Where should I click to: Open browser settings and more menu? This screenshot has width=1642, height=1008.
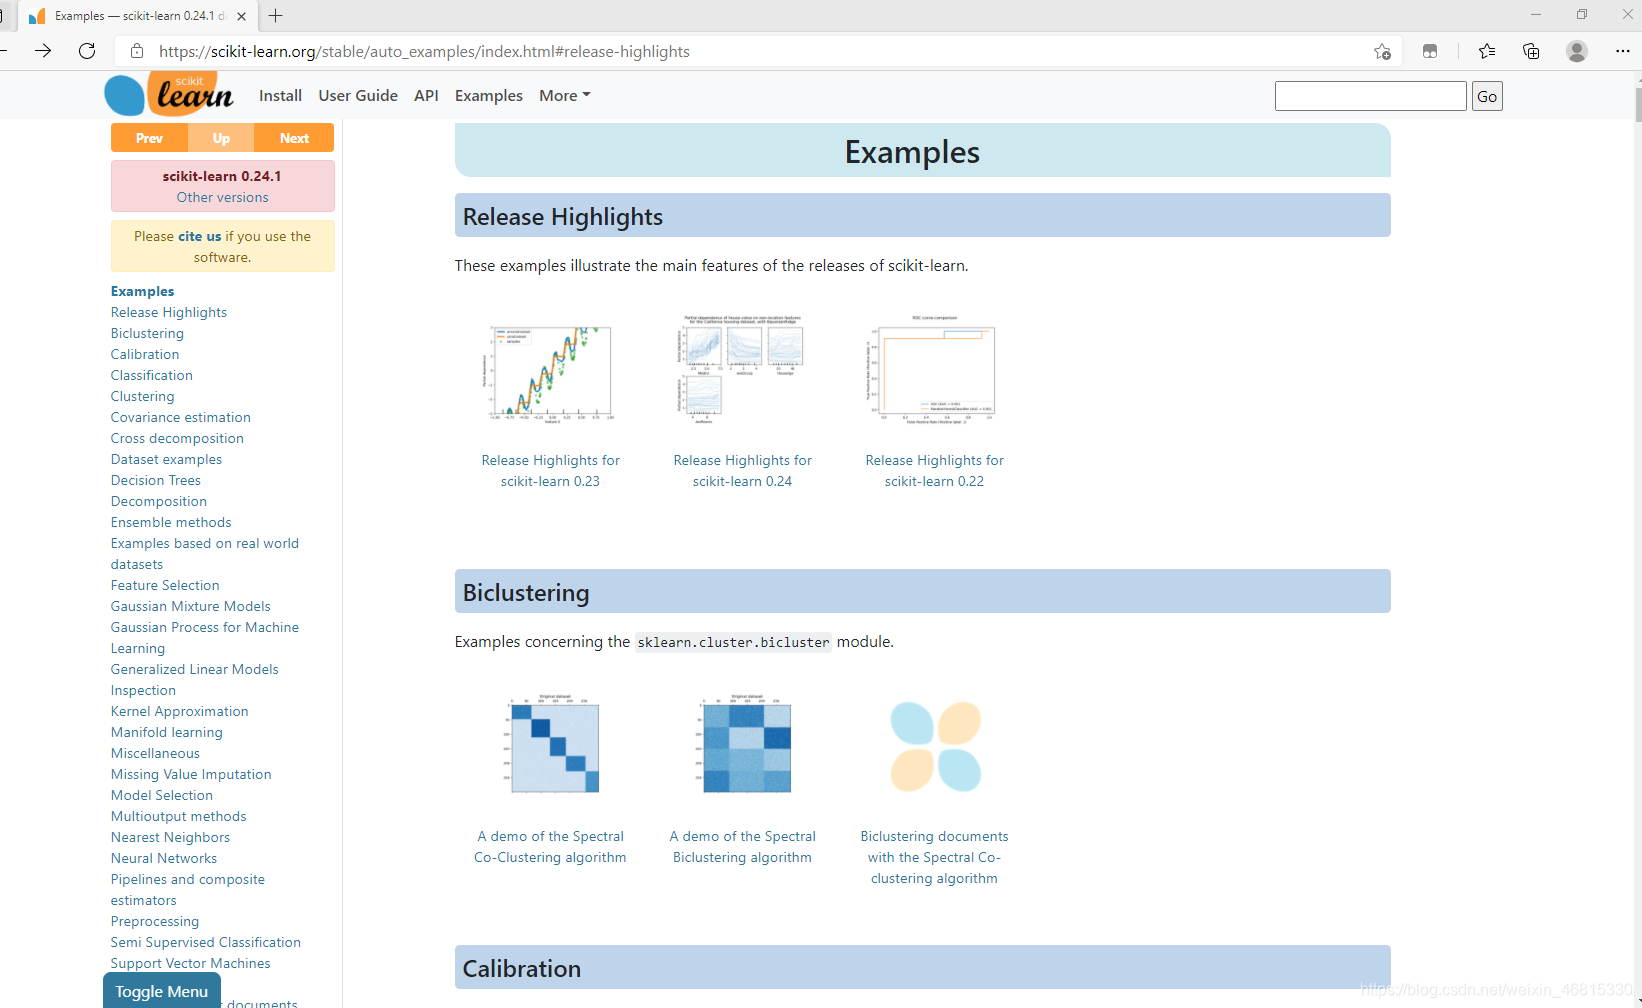[1622, 51]
